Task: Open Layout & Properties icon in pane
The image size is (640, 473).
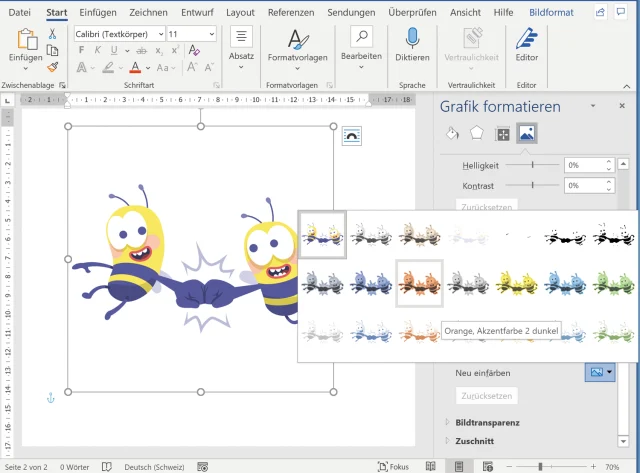Action: pos(502,134)
